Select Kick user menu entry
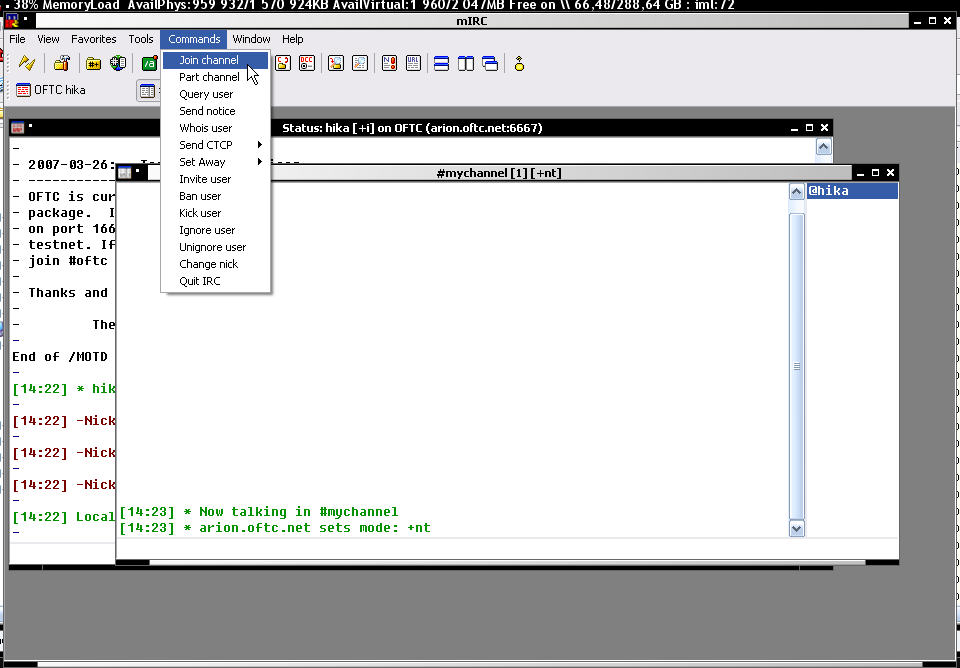Viewport: 960px width, 668px height. tap(215, 213)
